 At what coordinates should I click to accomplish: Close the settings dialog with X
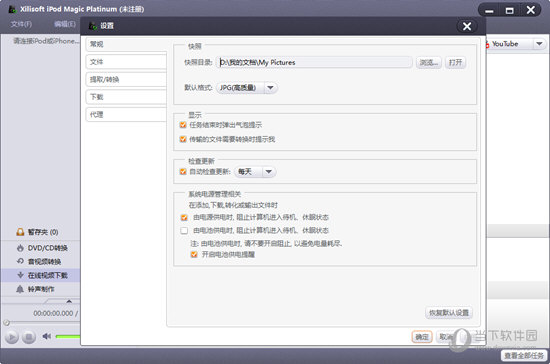[x=467, y=26]
